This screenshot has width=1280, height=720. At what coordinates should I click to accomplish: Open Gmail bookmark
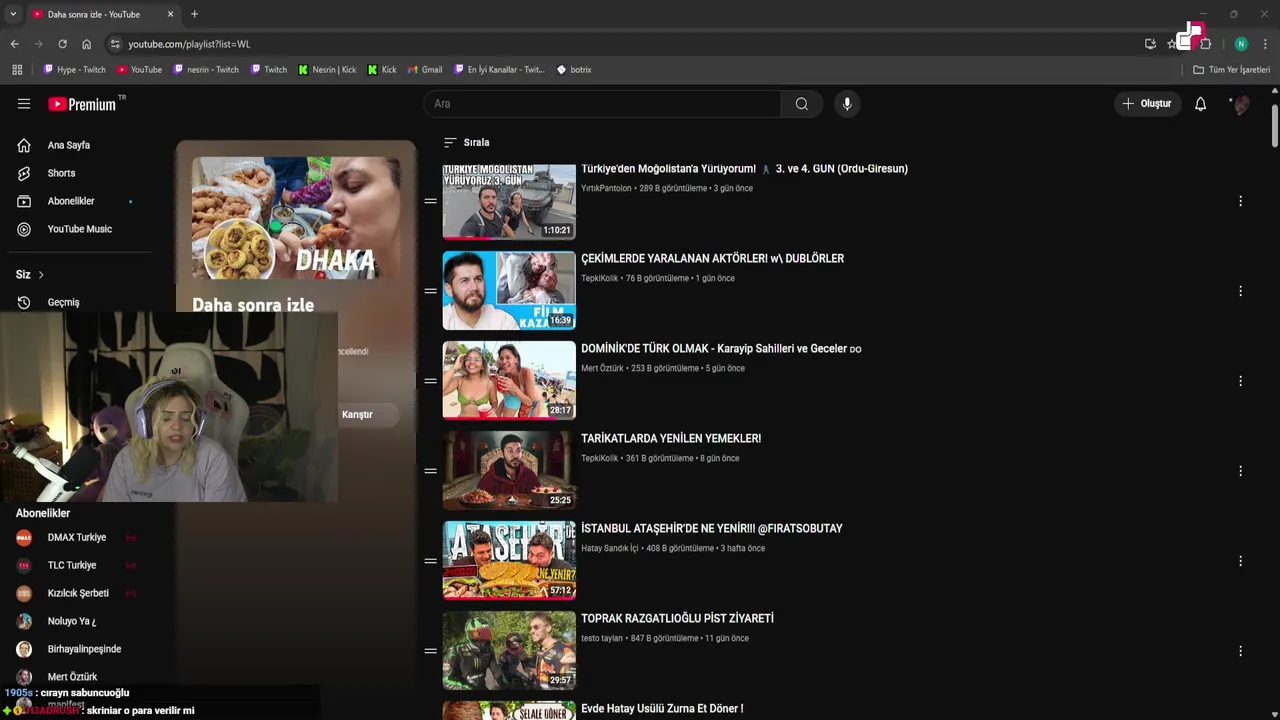point(424,70)
